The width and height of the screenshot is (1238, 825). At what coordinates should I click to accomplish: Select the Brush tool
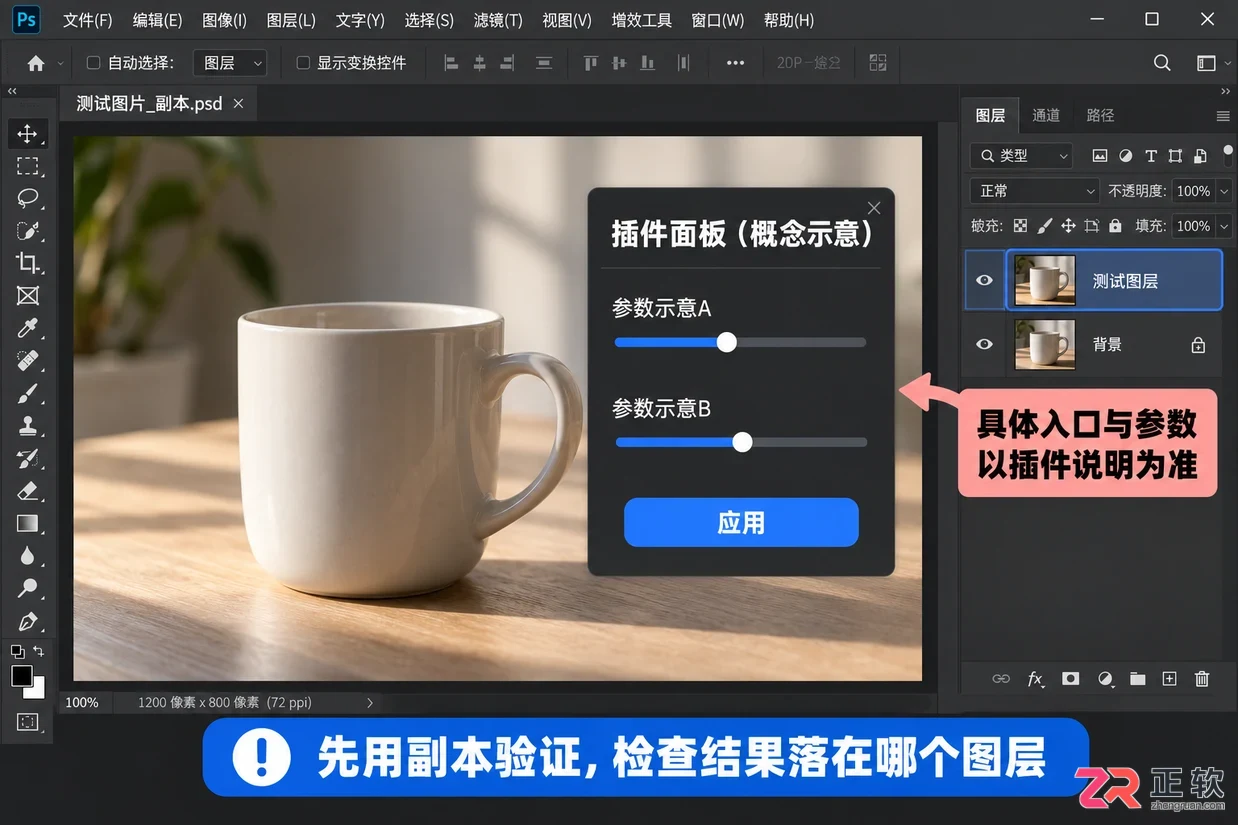(x=27, y=393)
